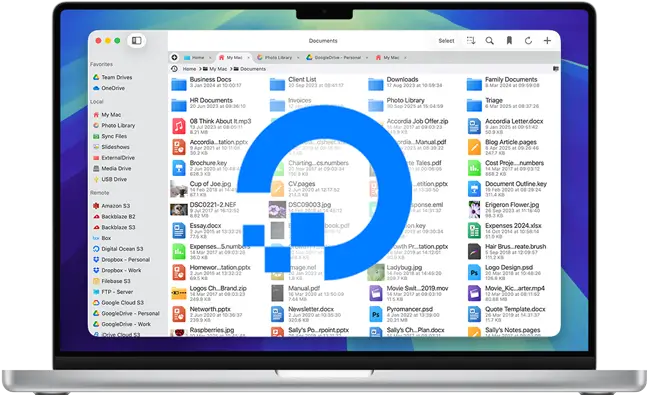
Task: Open history clock icon beside breadcrumbs
Action: (x=174, y=69)
